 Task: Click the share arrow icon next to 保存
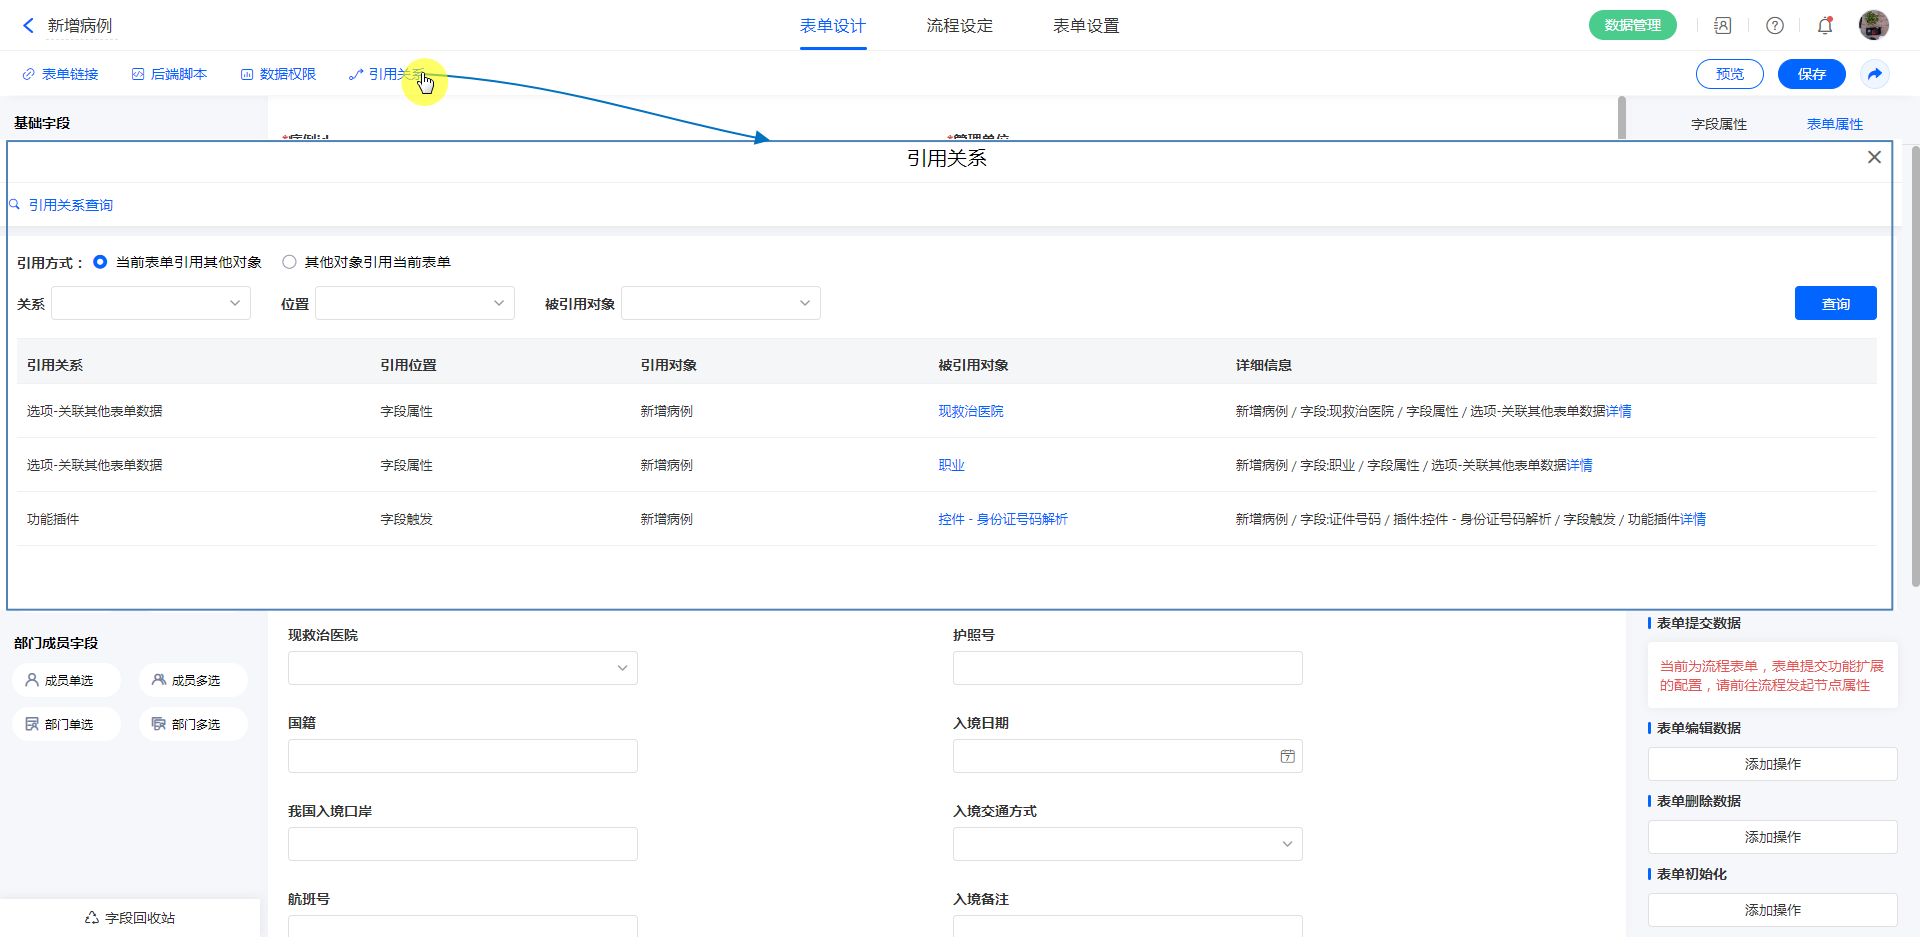[x=1875, y=74]
